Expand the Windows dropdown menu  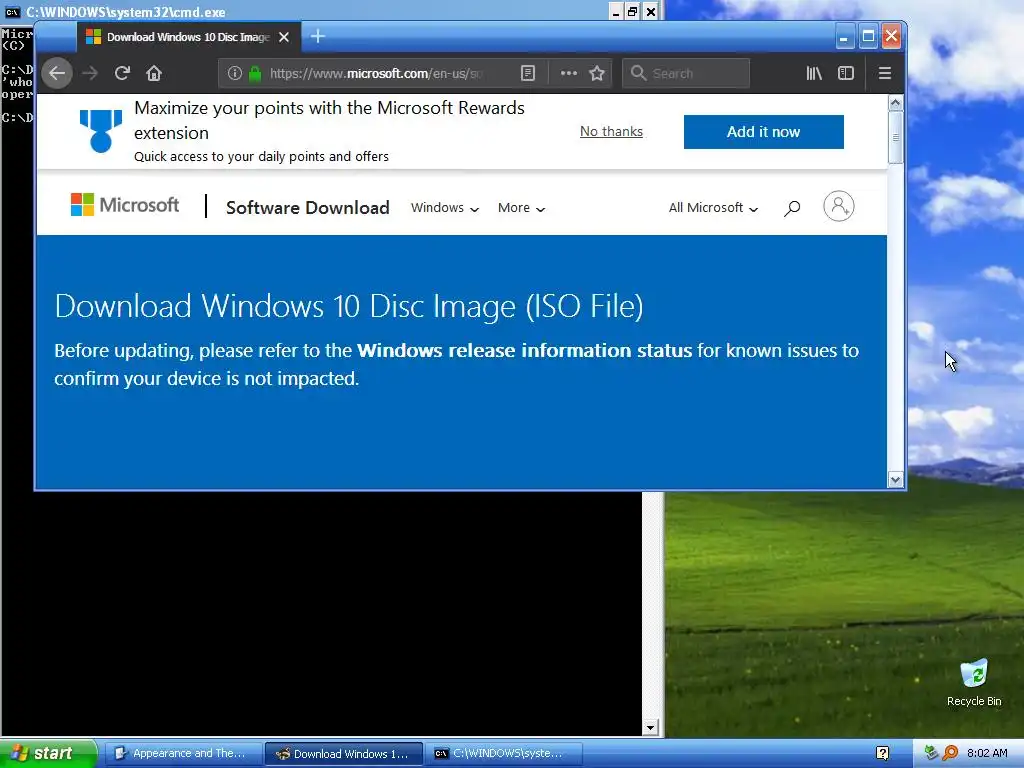[x=445, y=208]
